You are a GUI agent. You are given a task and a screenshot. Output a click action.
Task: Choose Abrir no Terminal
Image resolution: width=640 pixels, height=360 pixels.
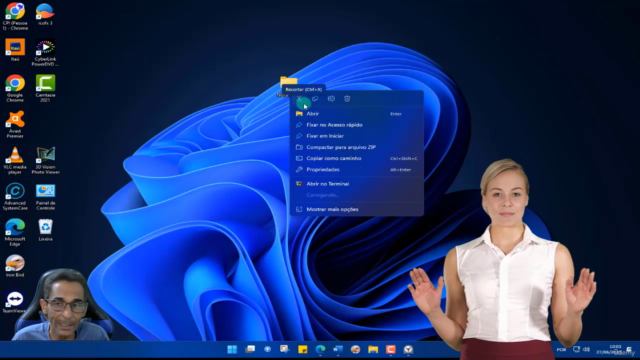coord(357,184)
